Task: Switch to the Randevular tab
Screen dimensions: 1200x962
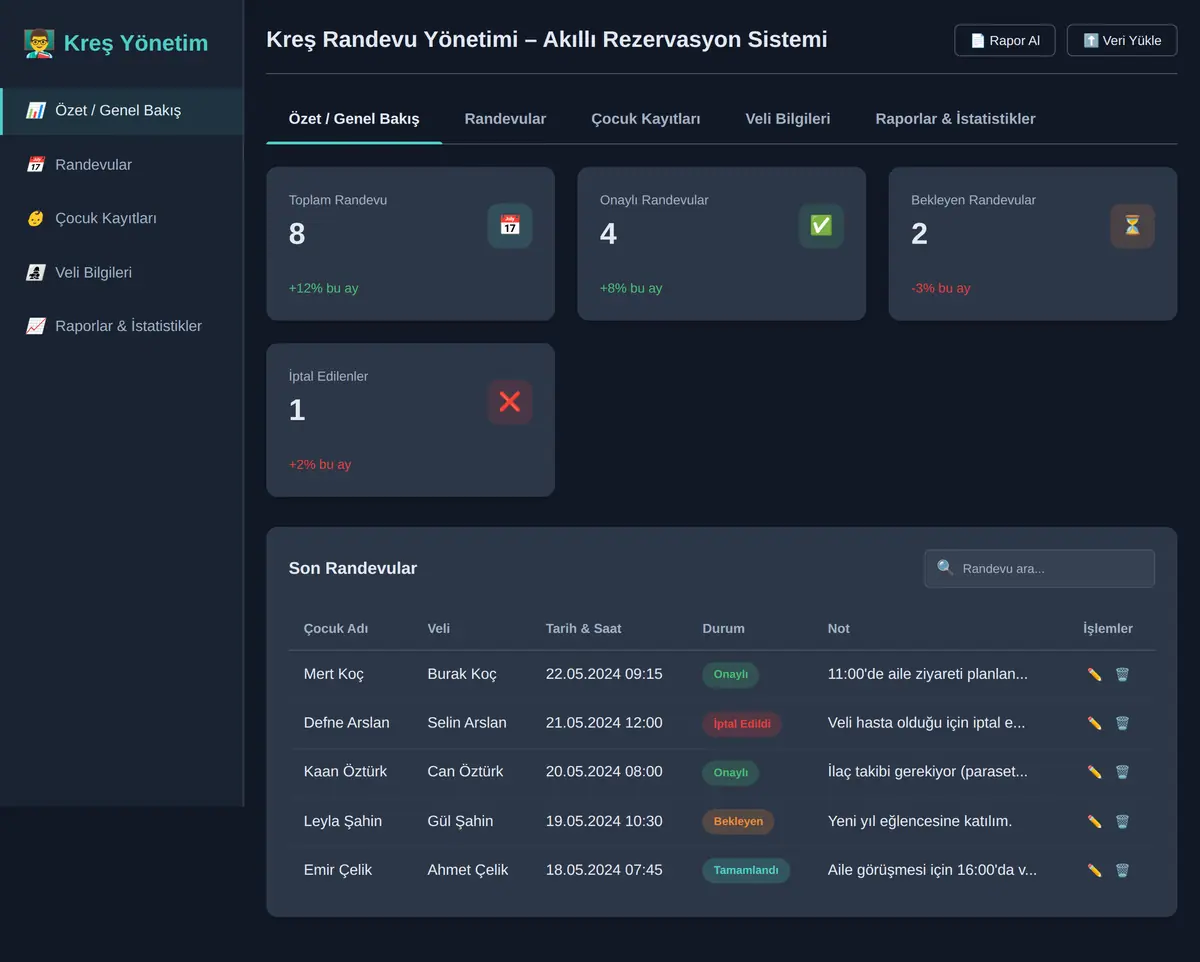Action: 505,119
